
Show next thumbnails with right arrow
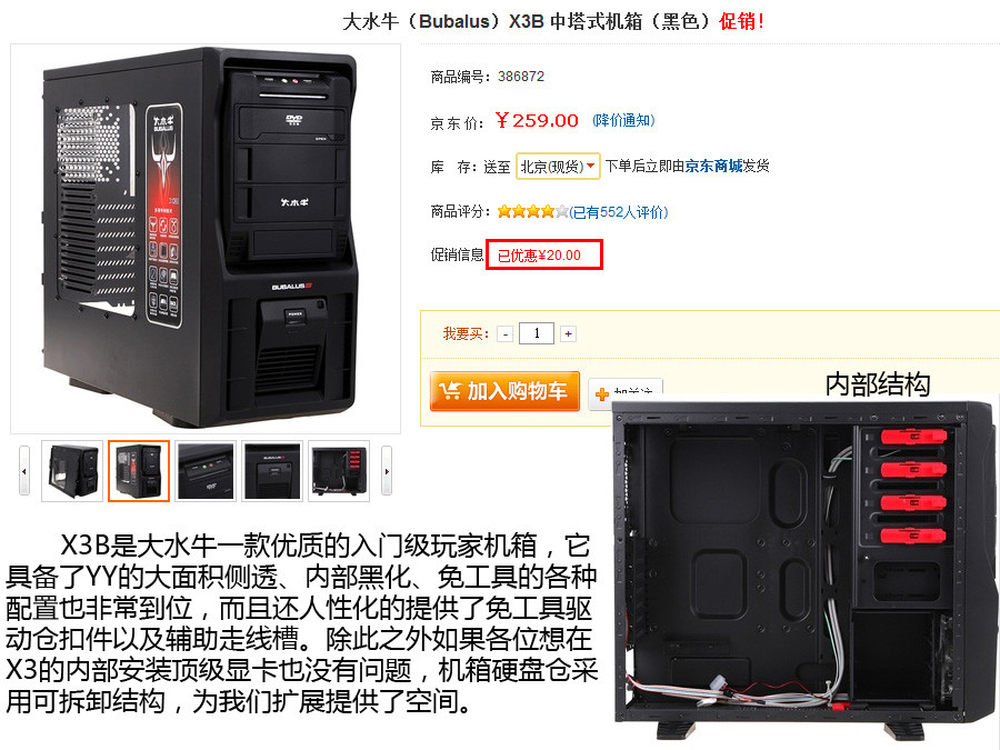click(386, 471)
